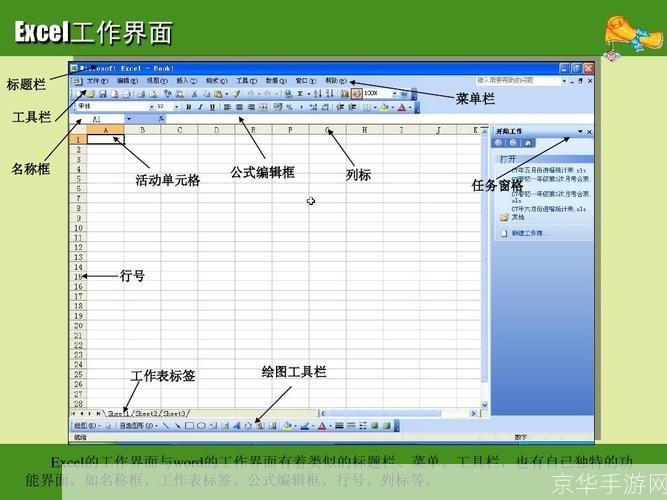Select the Rectangle drawing tool
The image size is (667, 500).
pos(188,425)
